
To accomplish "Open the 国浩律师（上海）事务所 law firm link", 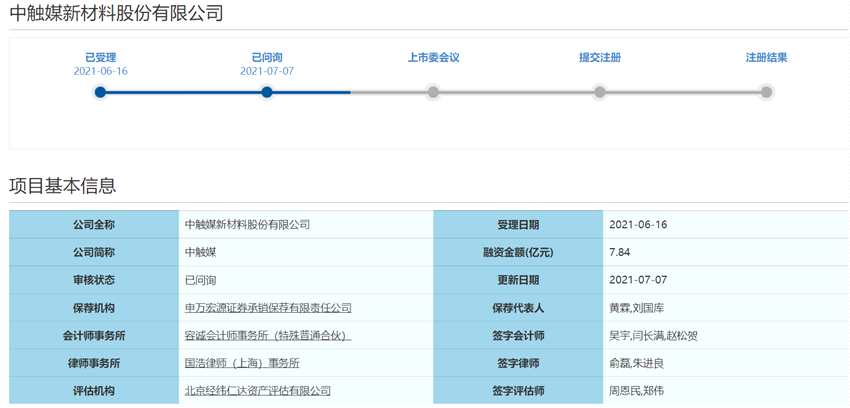I will (242, 364).
